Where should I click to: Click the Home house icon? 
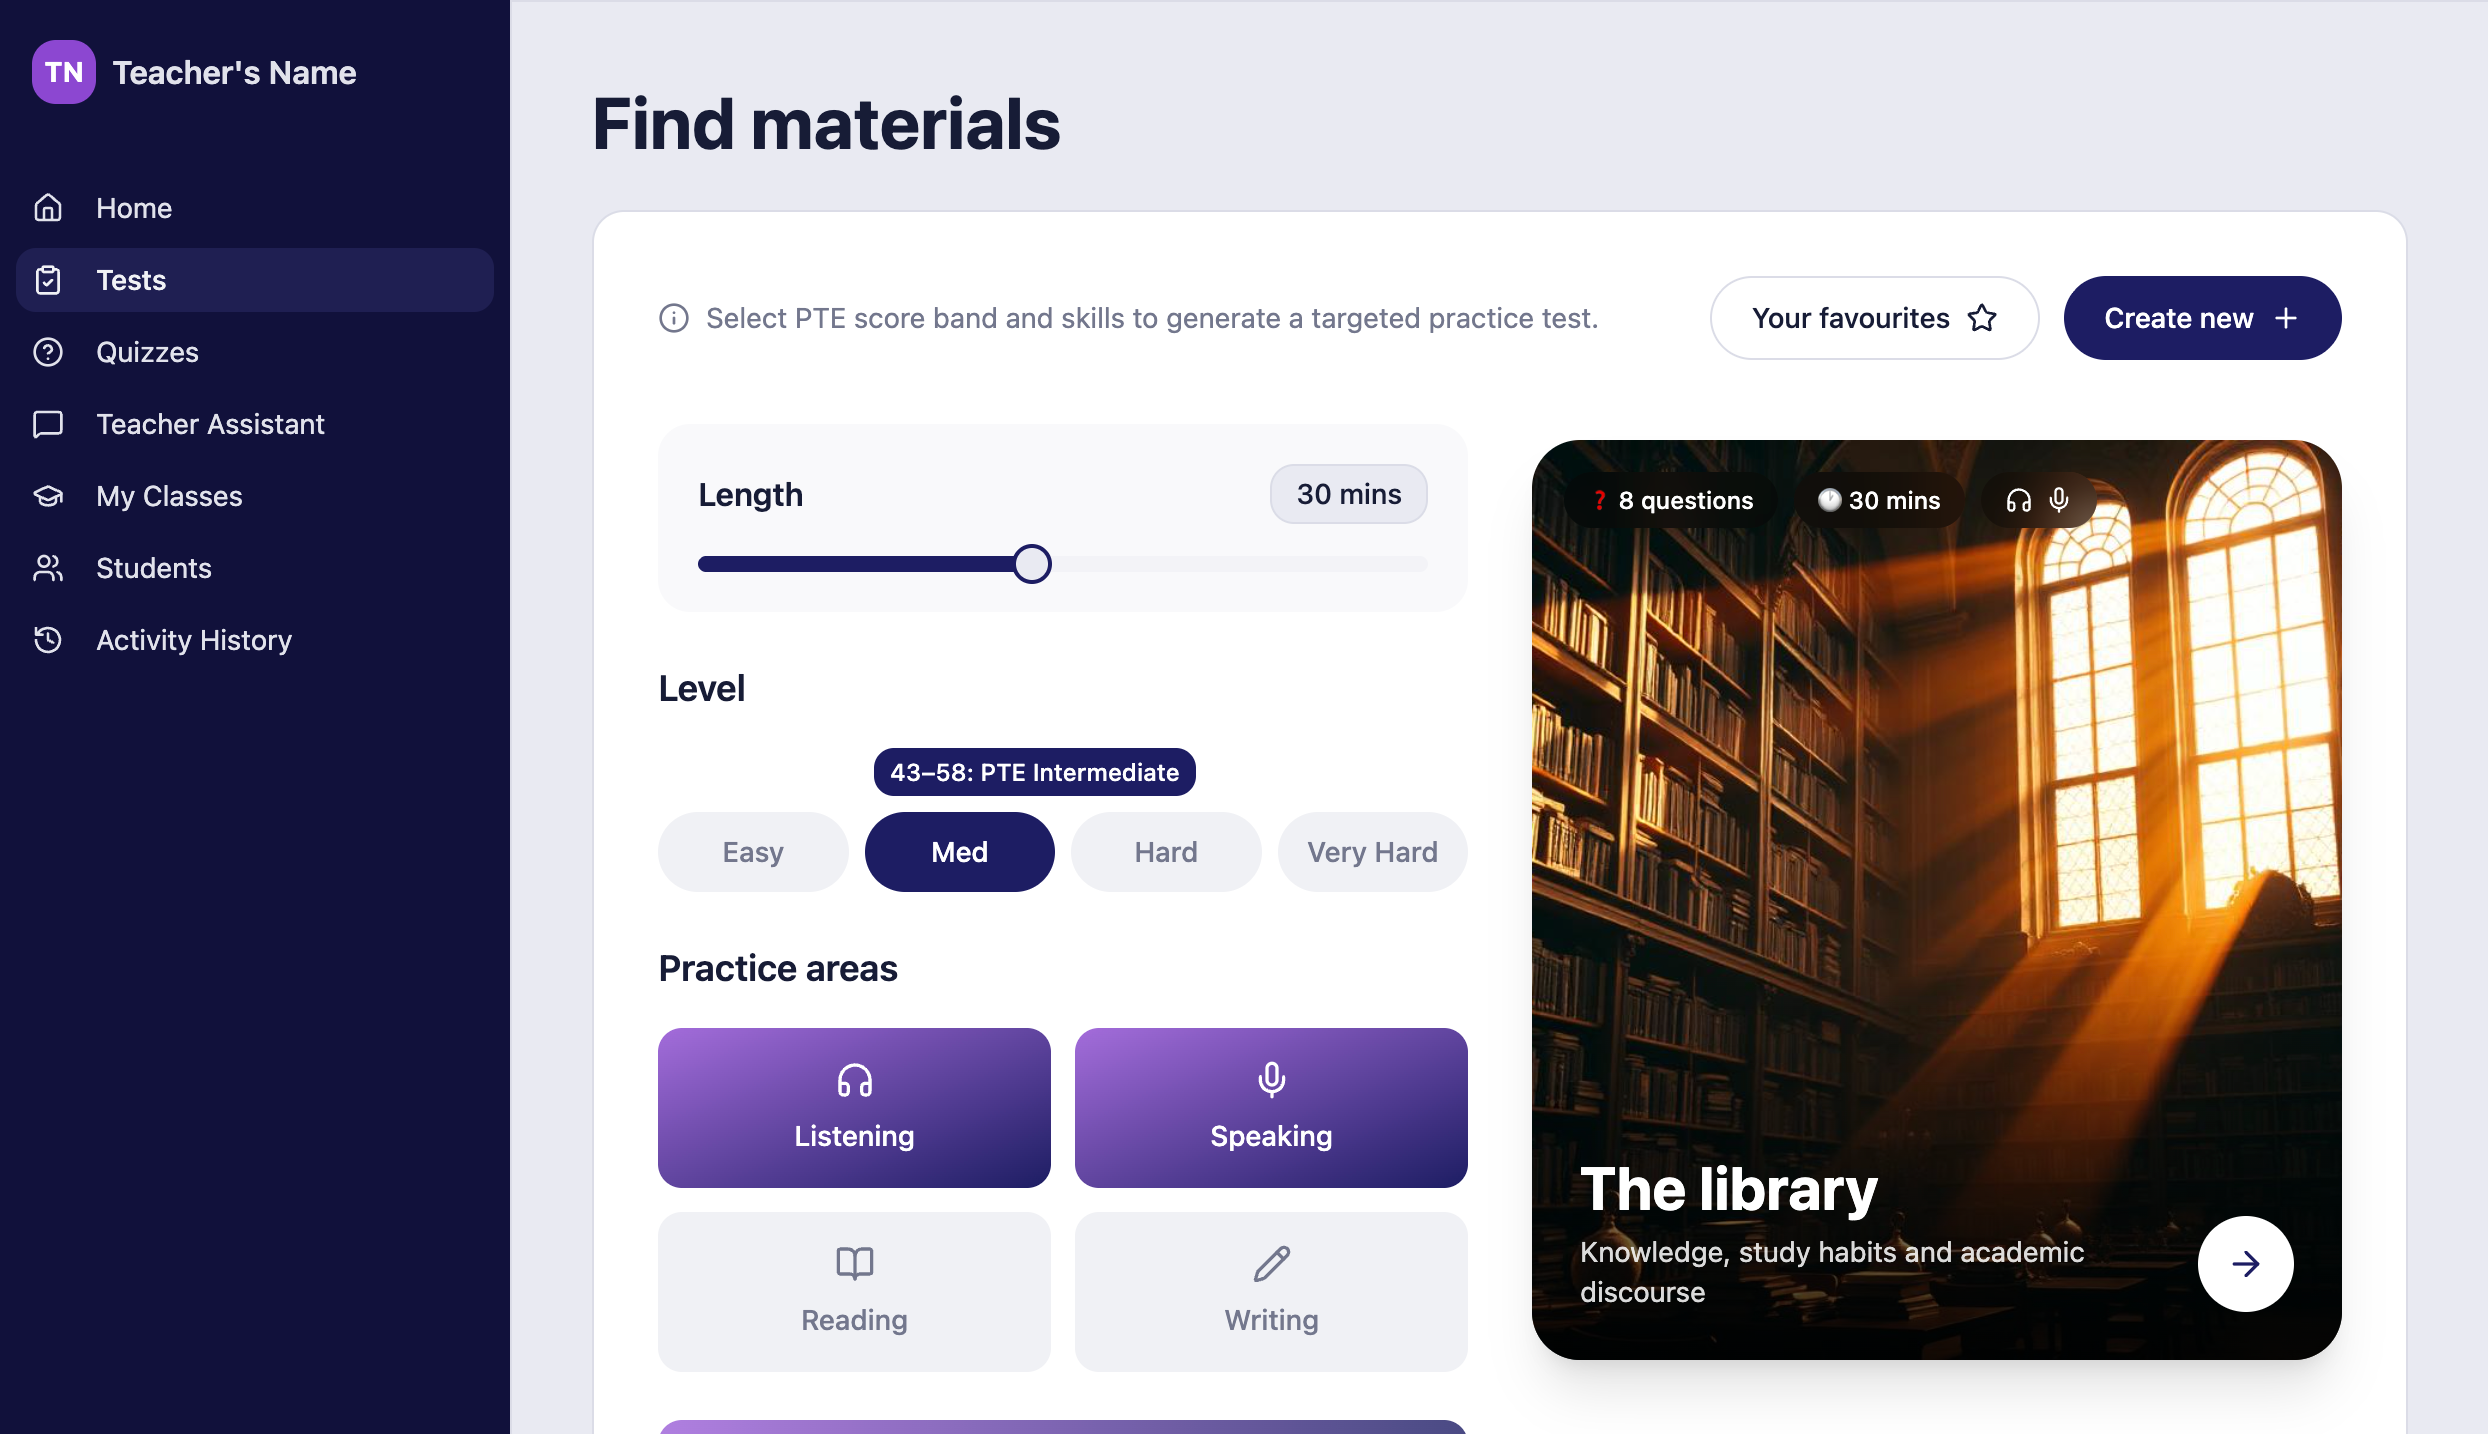tap(48, 208)
